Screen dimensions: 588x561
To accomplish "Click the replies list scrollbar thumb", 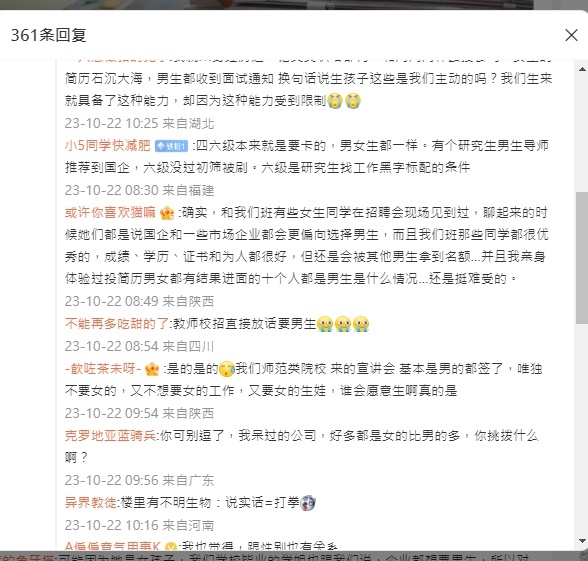I will [582, 257].
